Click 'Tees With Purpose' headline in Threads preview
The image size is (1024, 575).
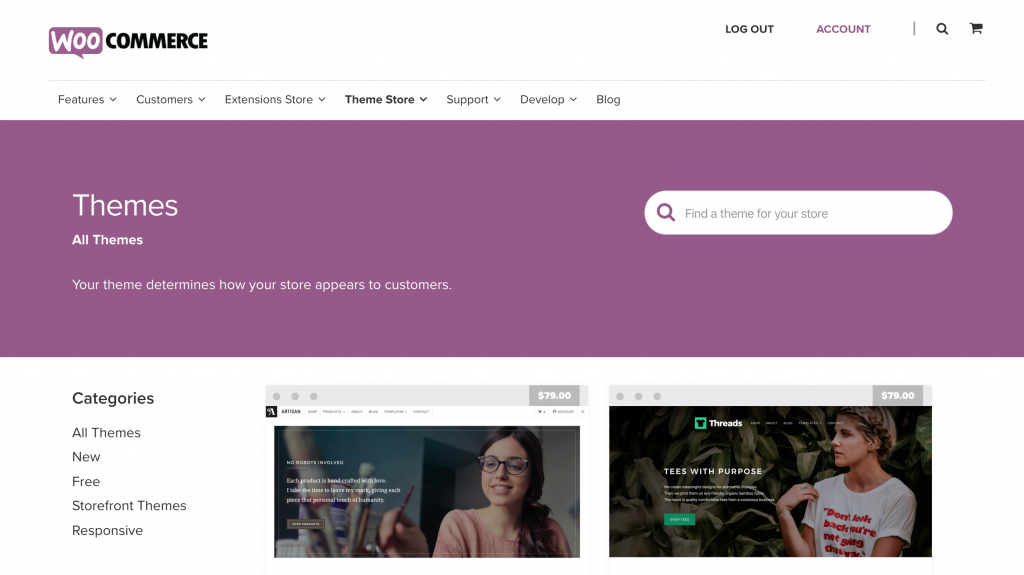pyautogui.click(x=713, y=471)
